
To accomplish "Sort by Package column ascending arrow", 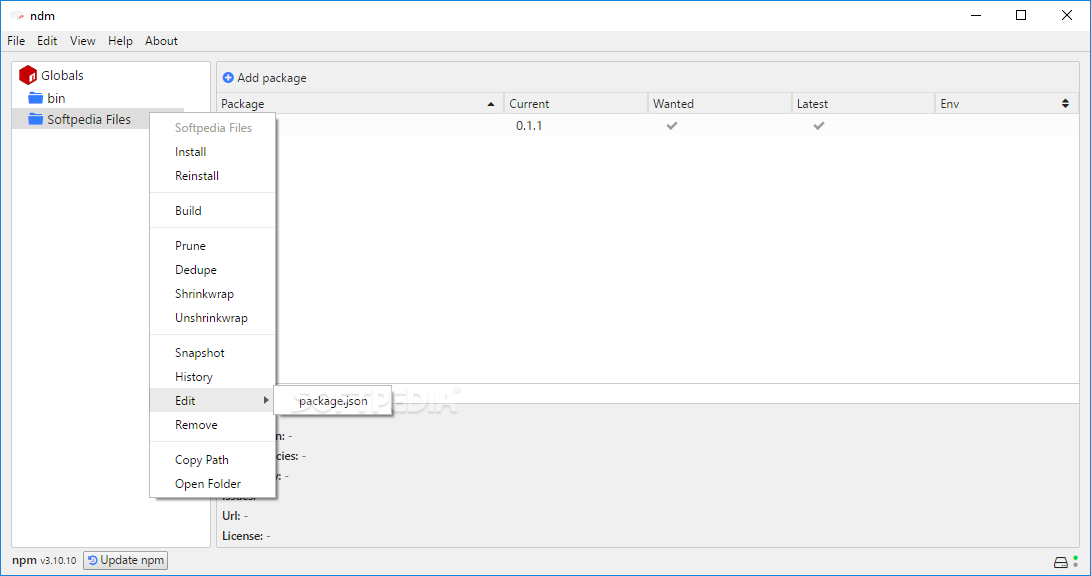I will [x=491, y=104].
